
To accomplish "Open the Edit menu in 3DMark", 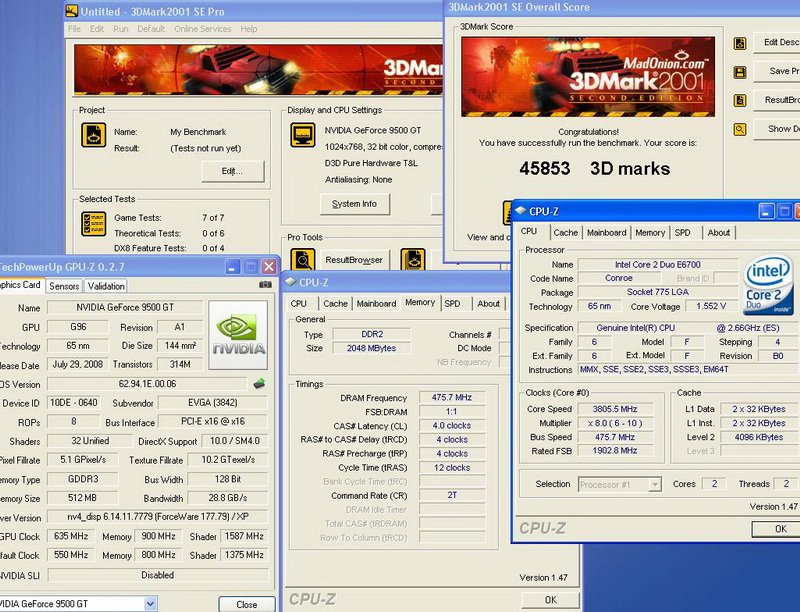I will click(x=97, y=29).
